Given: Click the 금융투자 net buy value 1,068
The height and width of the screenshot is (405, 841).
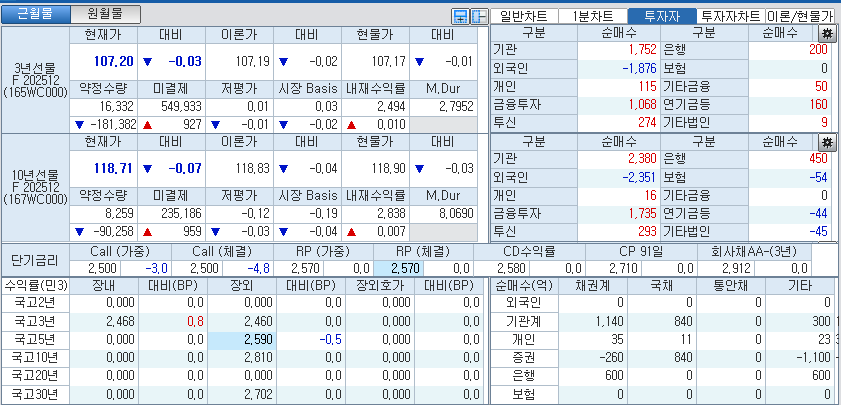Looking at the screenshot, I should [x=644, y=105].
